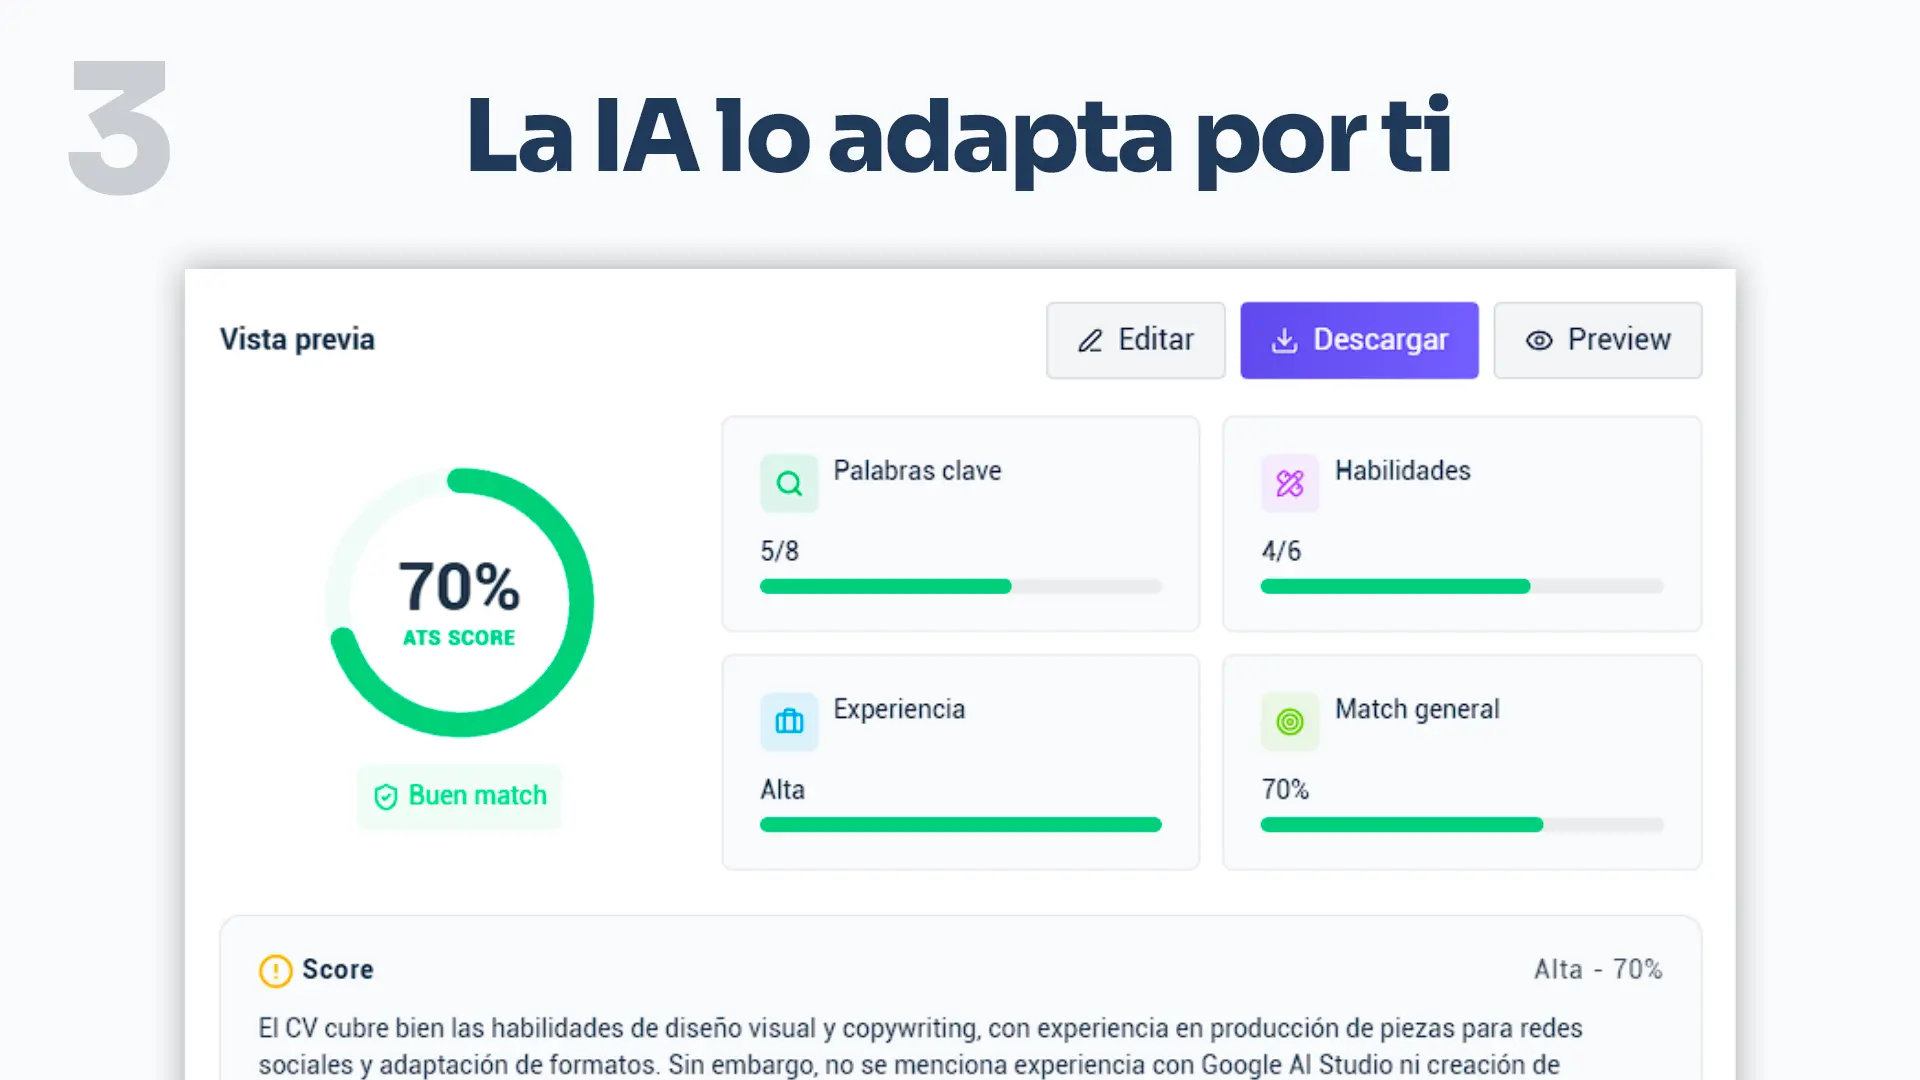Click the Editar button

[x=1135, y=340]
